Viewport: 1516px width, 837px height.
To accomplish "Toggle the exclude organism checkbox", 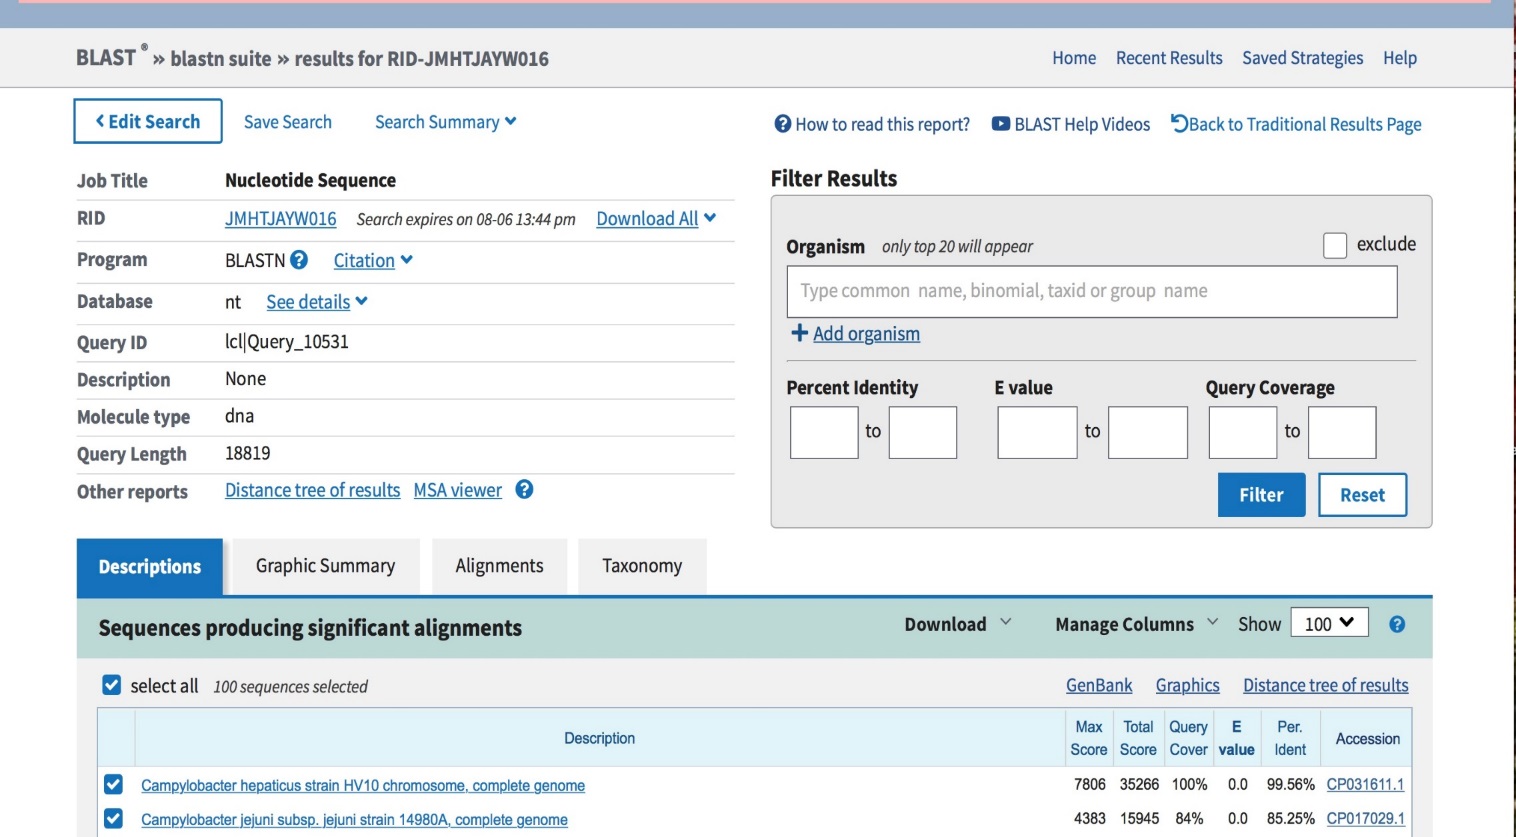I will [x=1335, y=245].
